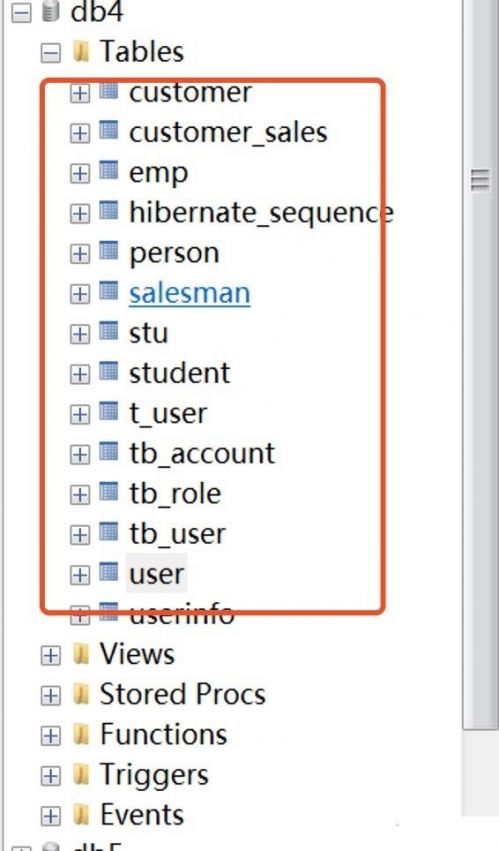Select the tb_role table entry
The width and height of the screenshot is (499, 851).
tap(175, 494)
